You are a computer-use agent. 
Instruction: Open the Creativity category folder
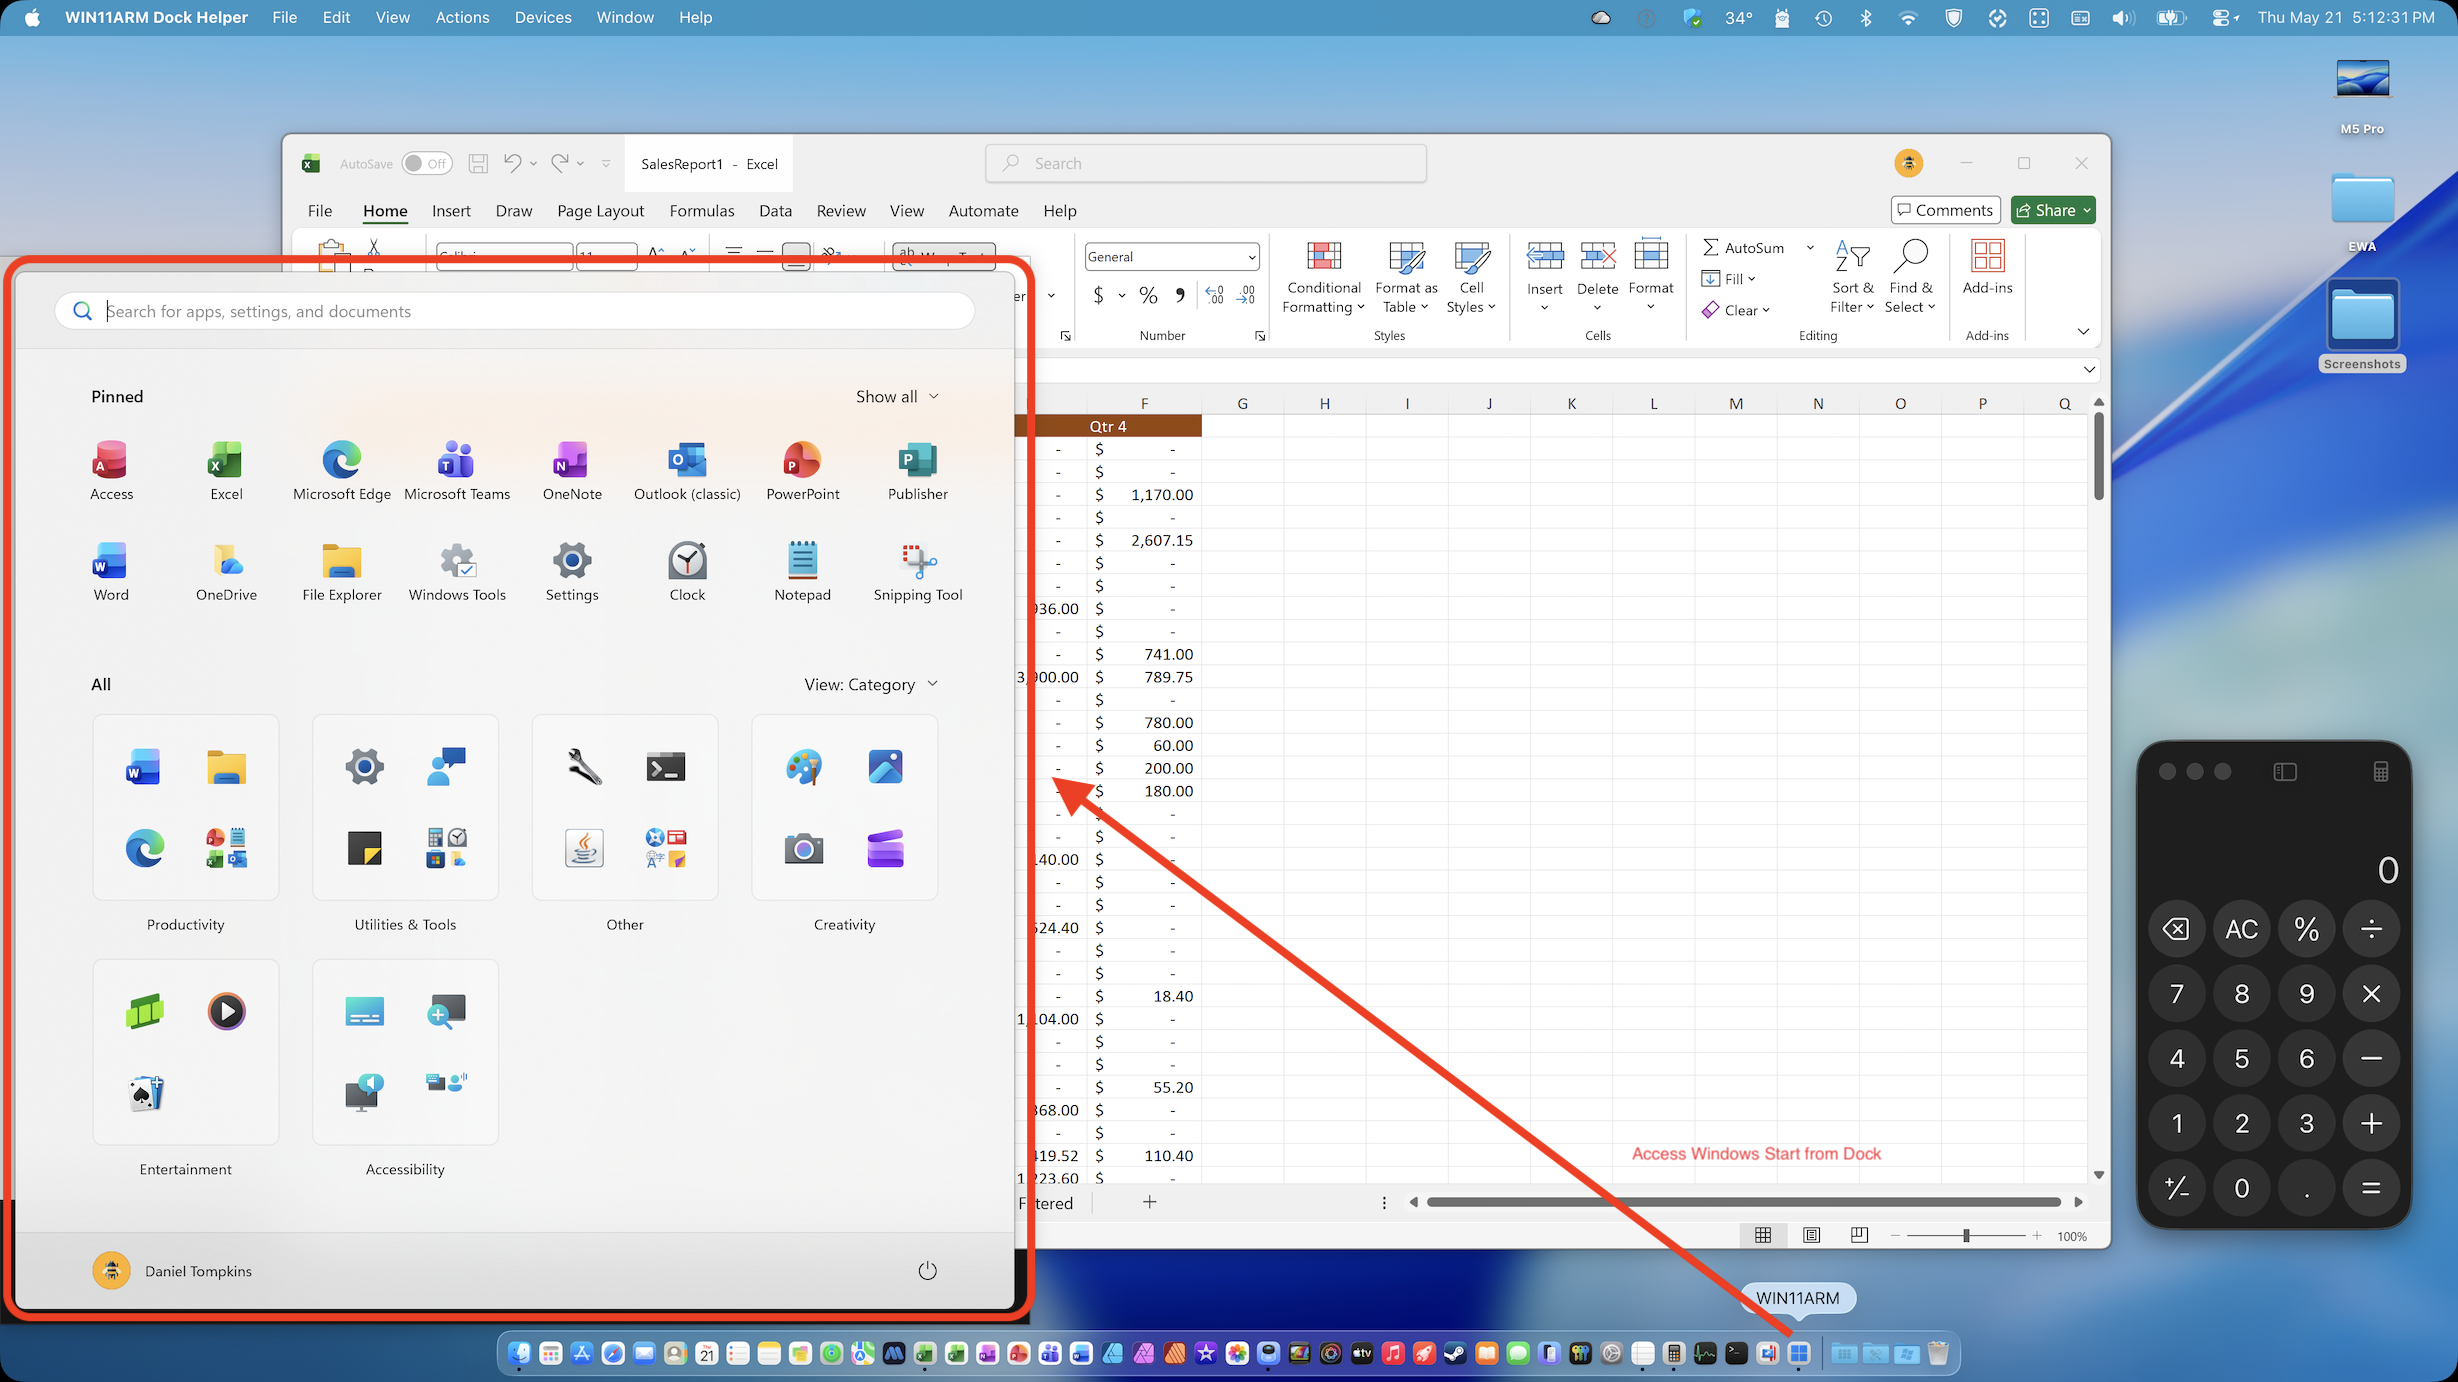[x=844, y=807]
